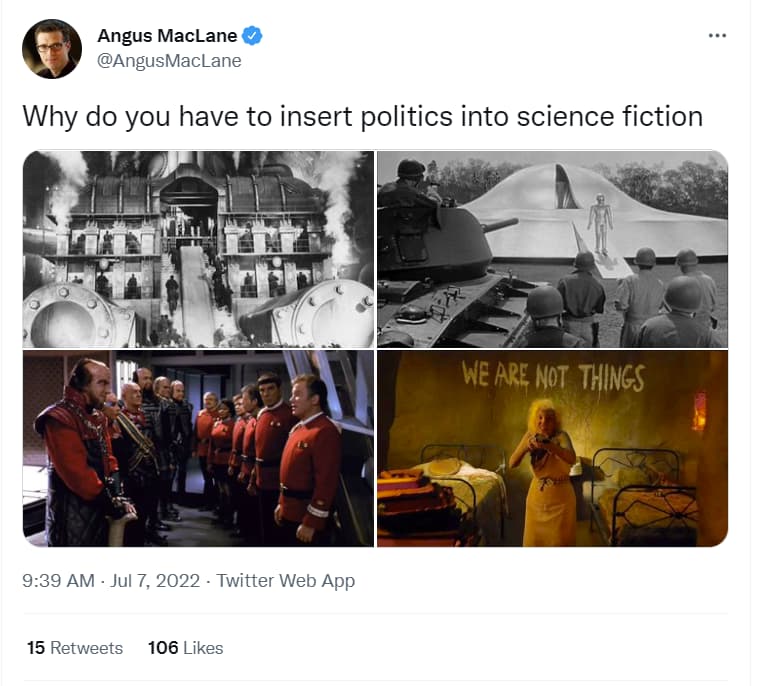This screenshot has height=686, width=757.
Task: Click the Angus MacLane display name
Action: pyautogui.click(x=167, y=36)
